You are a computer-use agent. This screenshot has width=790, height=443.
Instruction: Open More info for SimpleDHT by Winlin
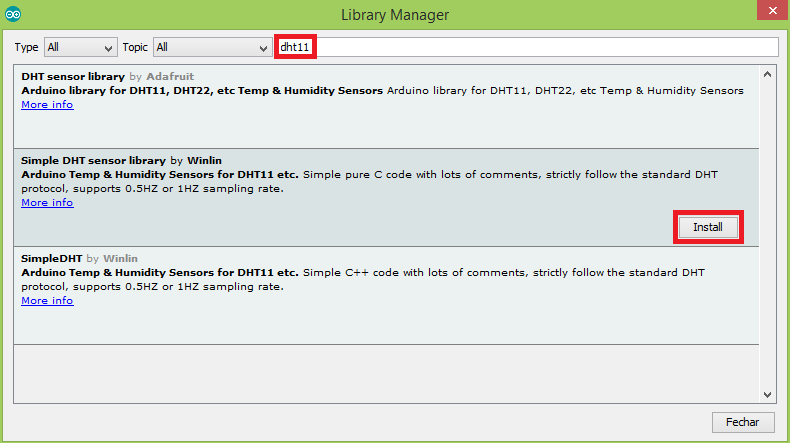tap(47, 300)
